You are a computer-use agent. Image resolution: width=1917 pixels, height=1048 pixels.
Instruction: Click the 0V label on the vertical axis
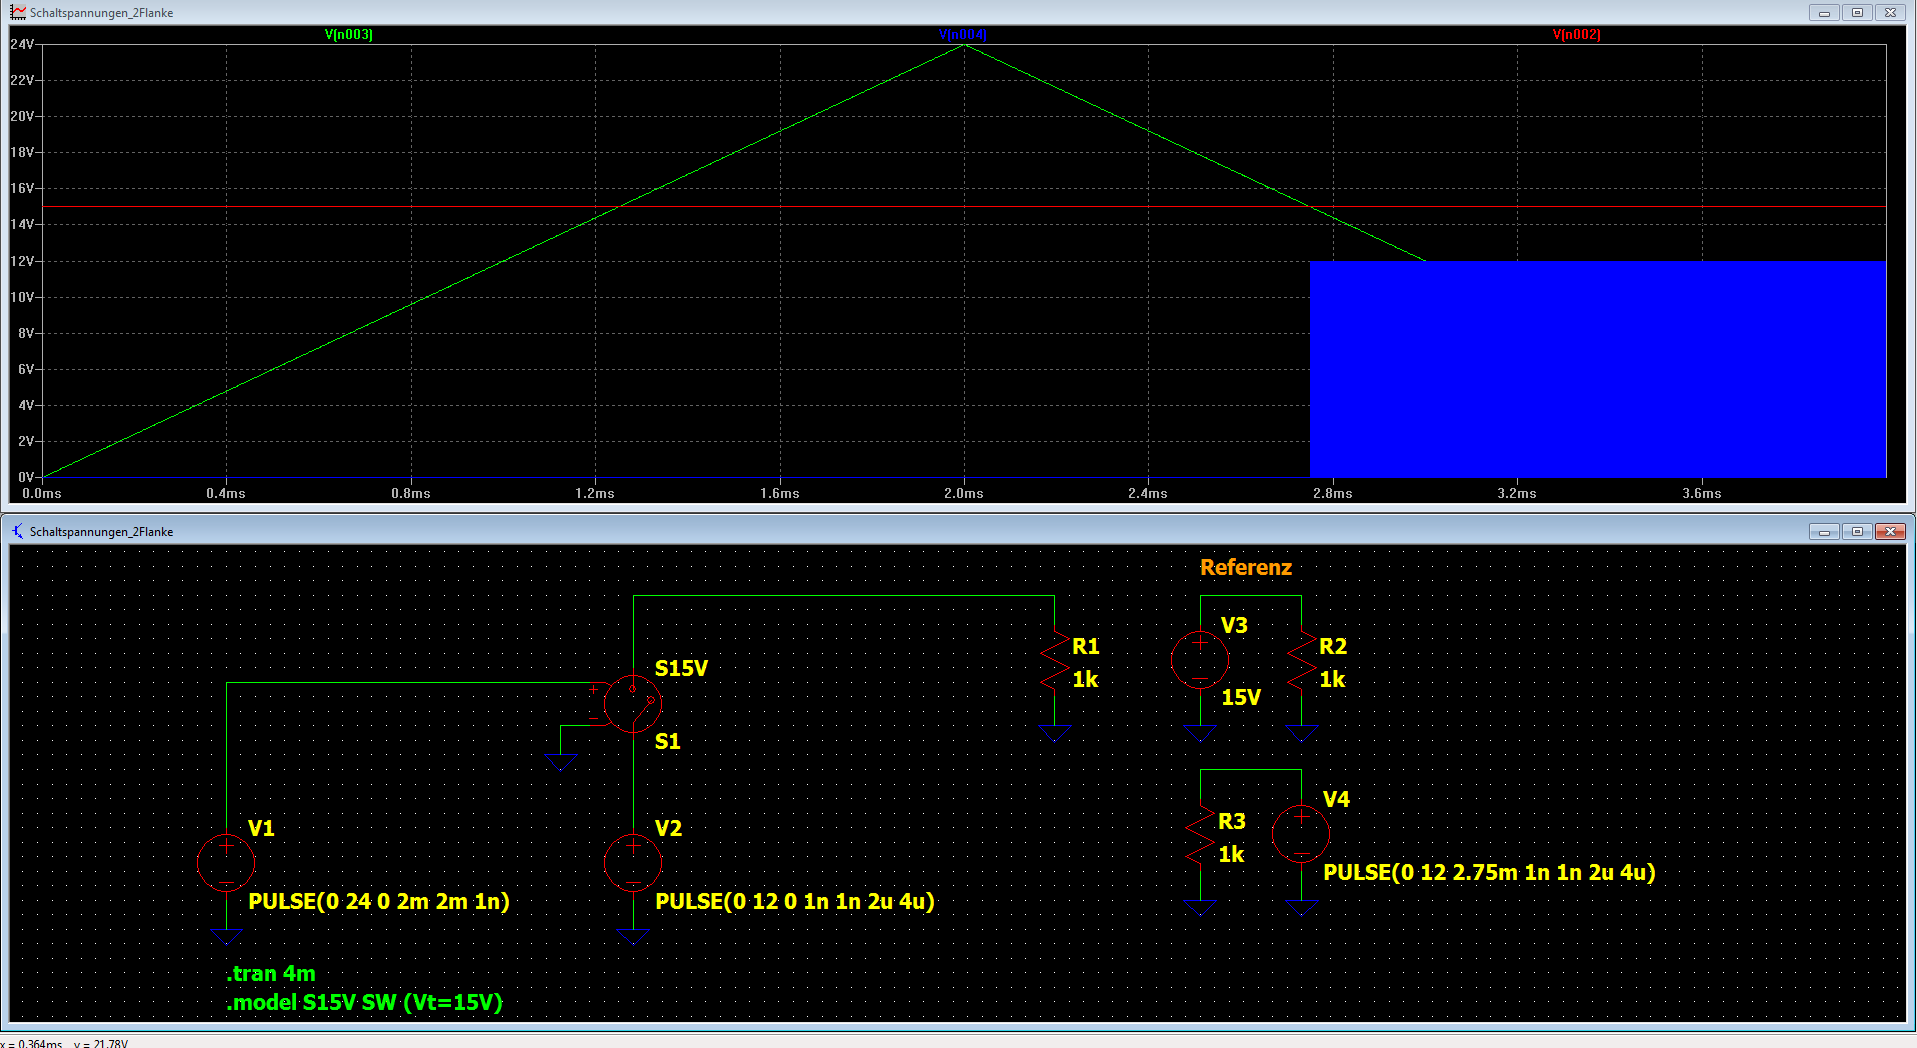(x=26, y=477)
